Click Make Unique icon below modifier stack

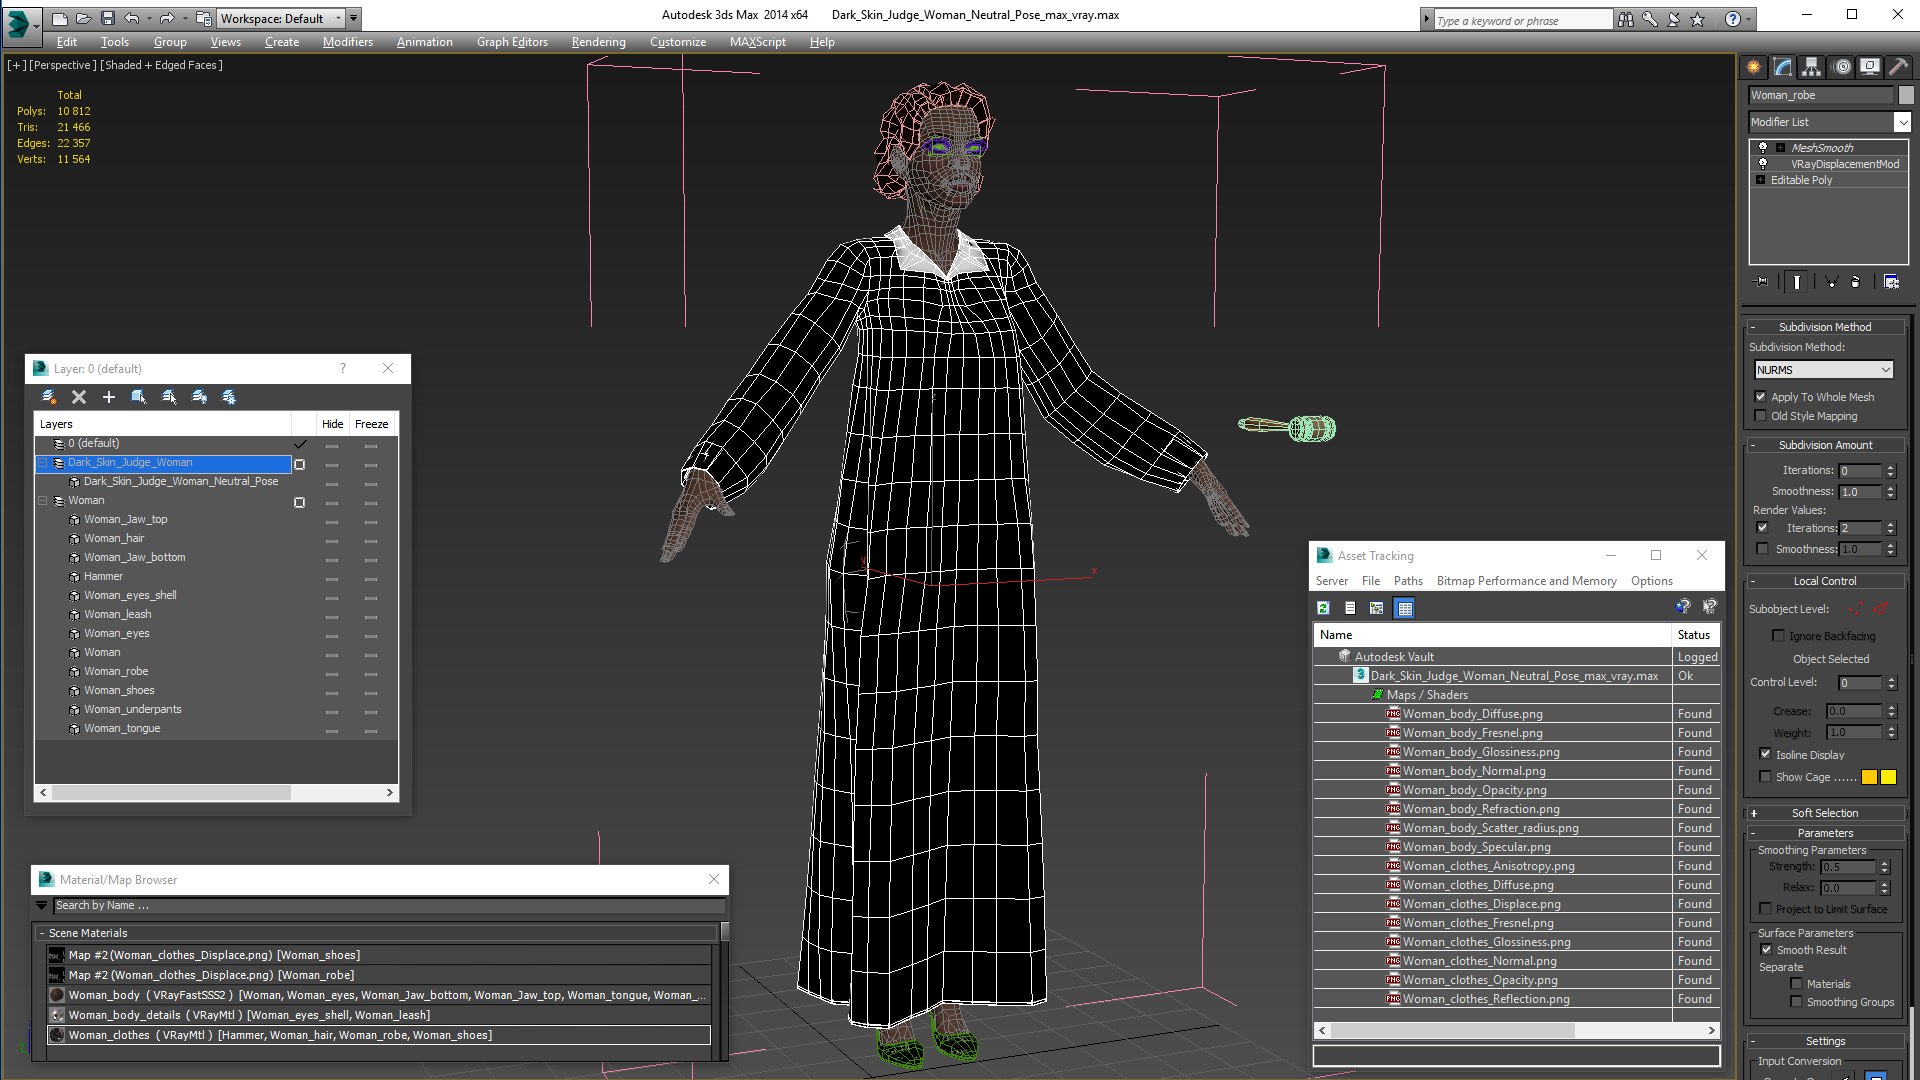pyautogui.click(x=1831, y=282)
